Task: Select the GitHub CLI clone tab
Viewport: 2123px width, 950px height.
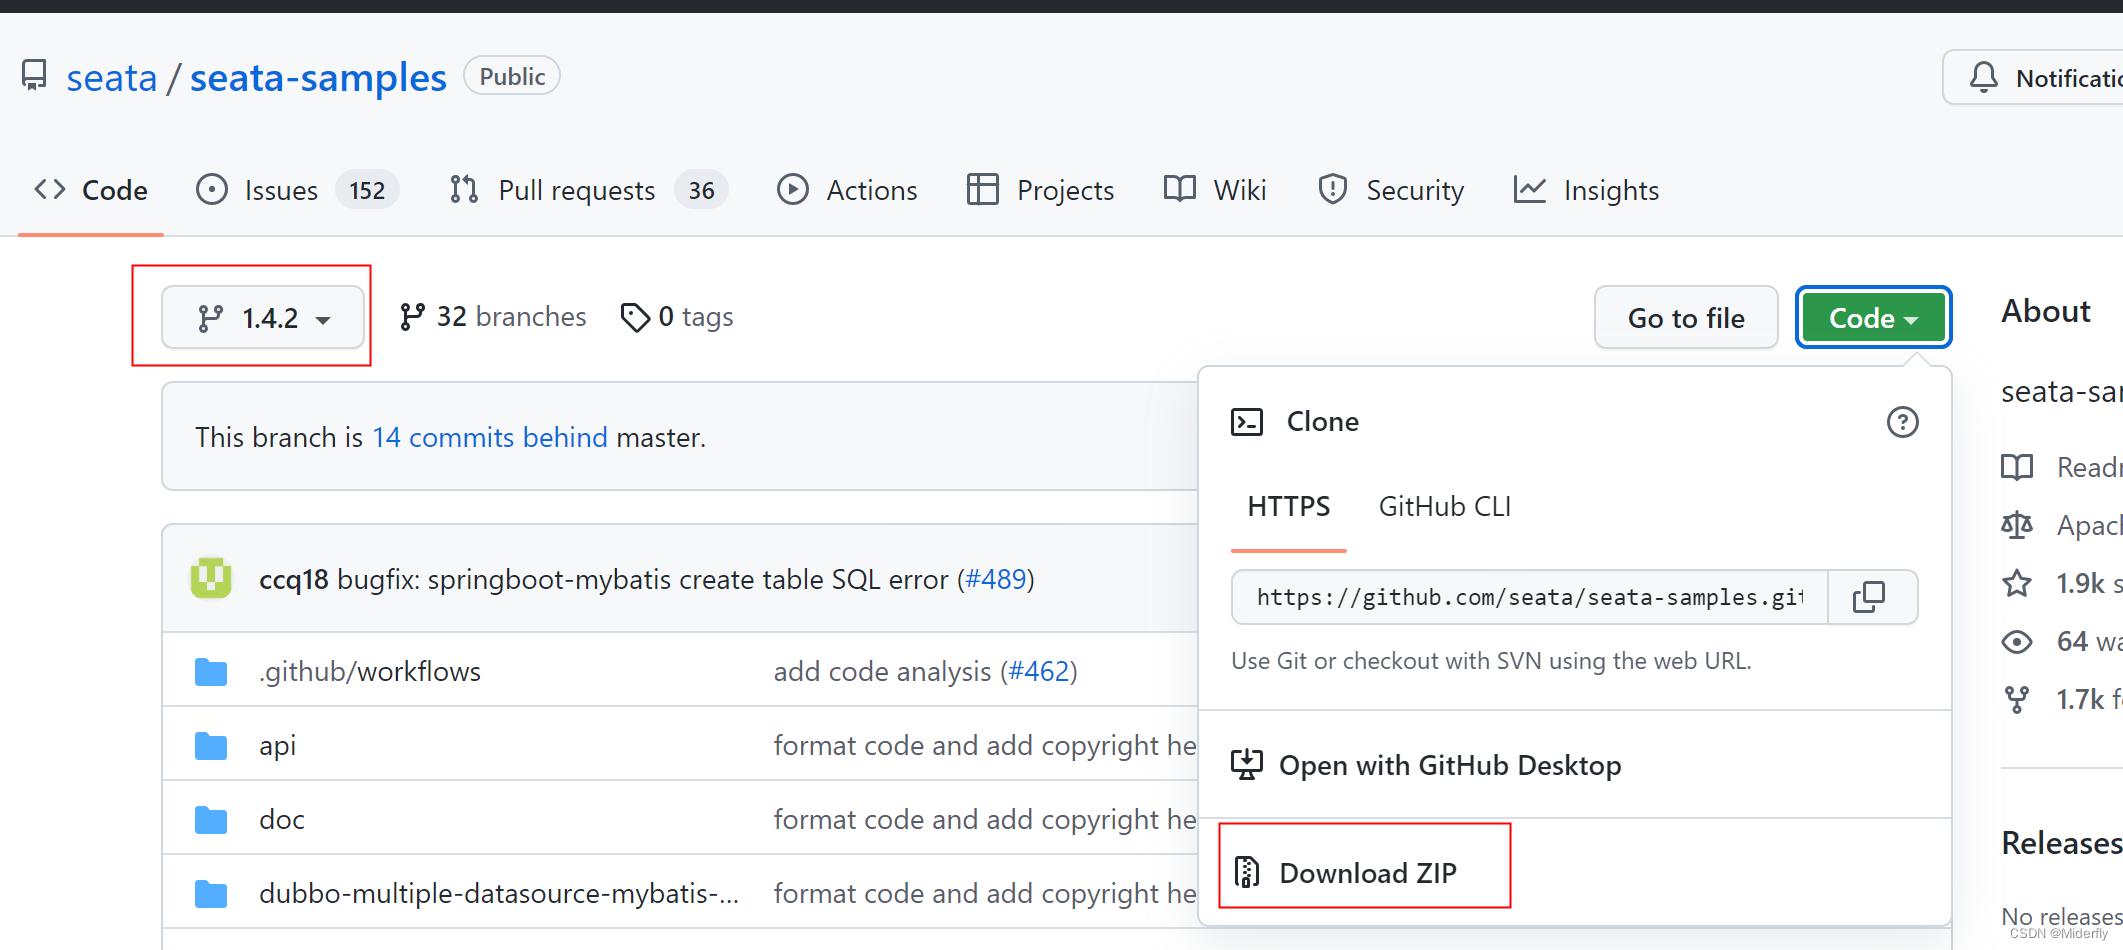Action: tap(1445, 507)
